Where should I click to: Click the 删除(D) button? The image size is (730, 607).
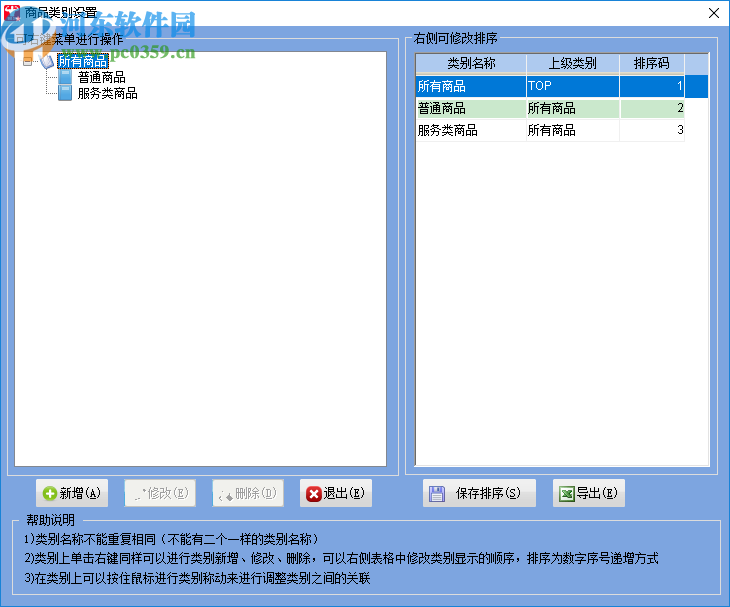pyautogui.click(x=248, y=493)
